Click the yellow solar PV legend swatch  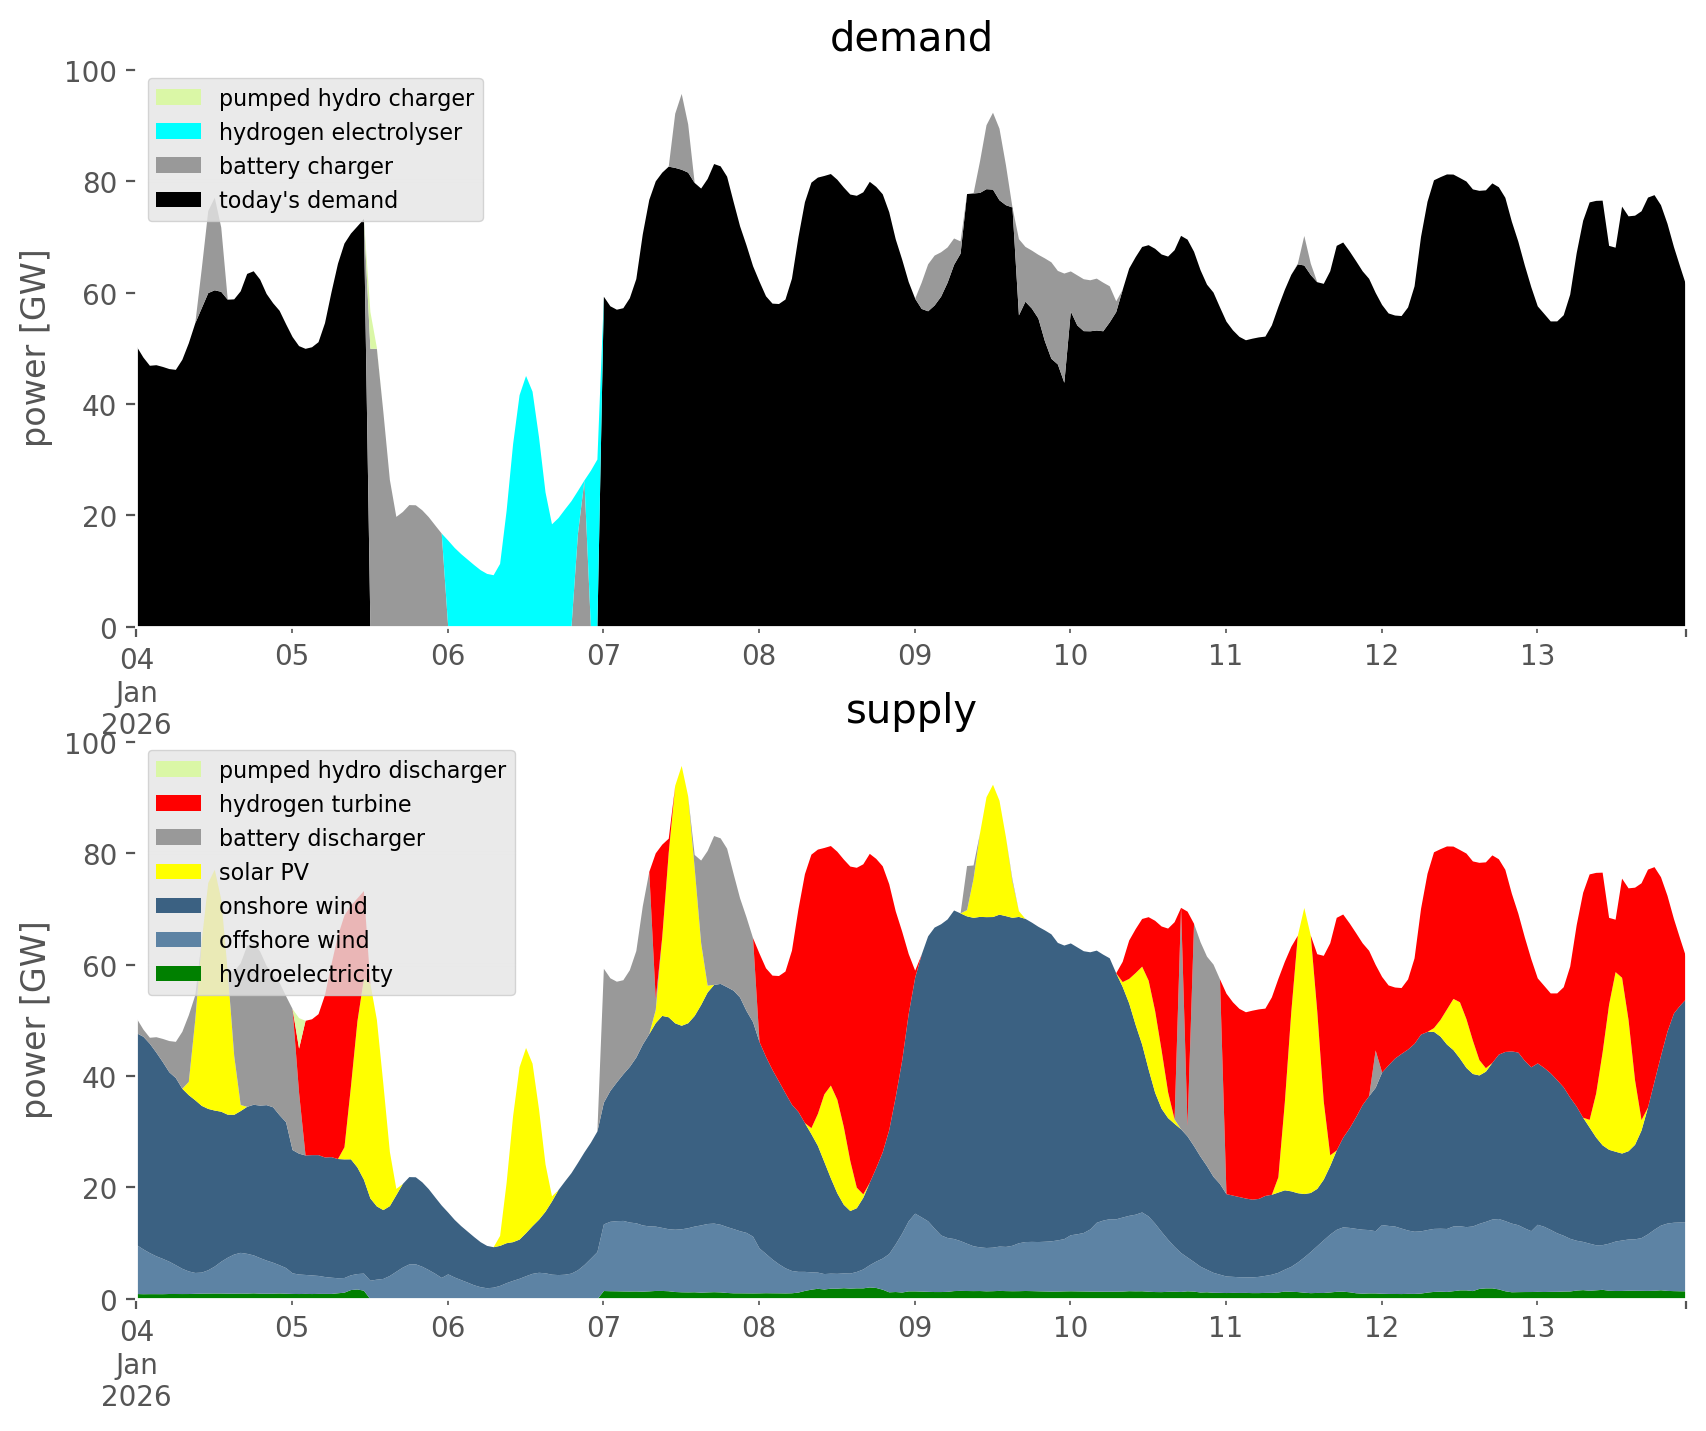[179, 872]
